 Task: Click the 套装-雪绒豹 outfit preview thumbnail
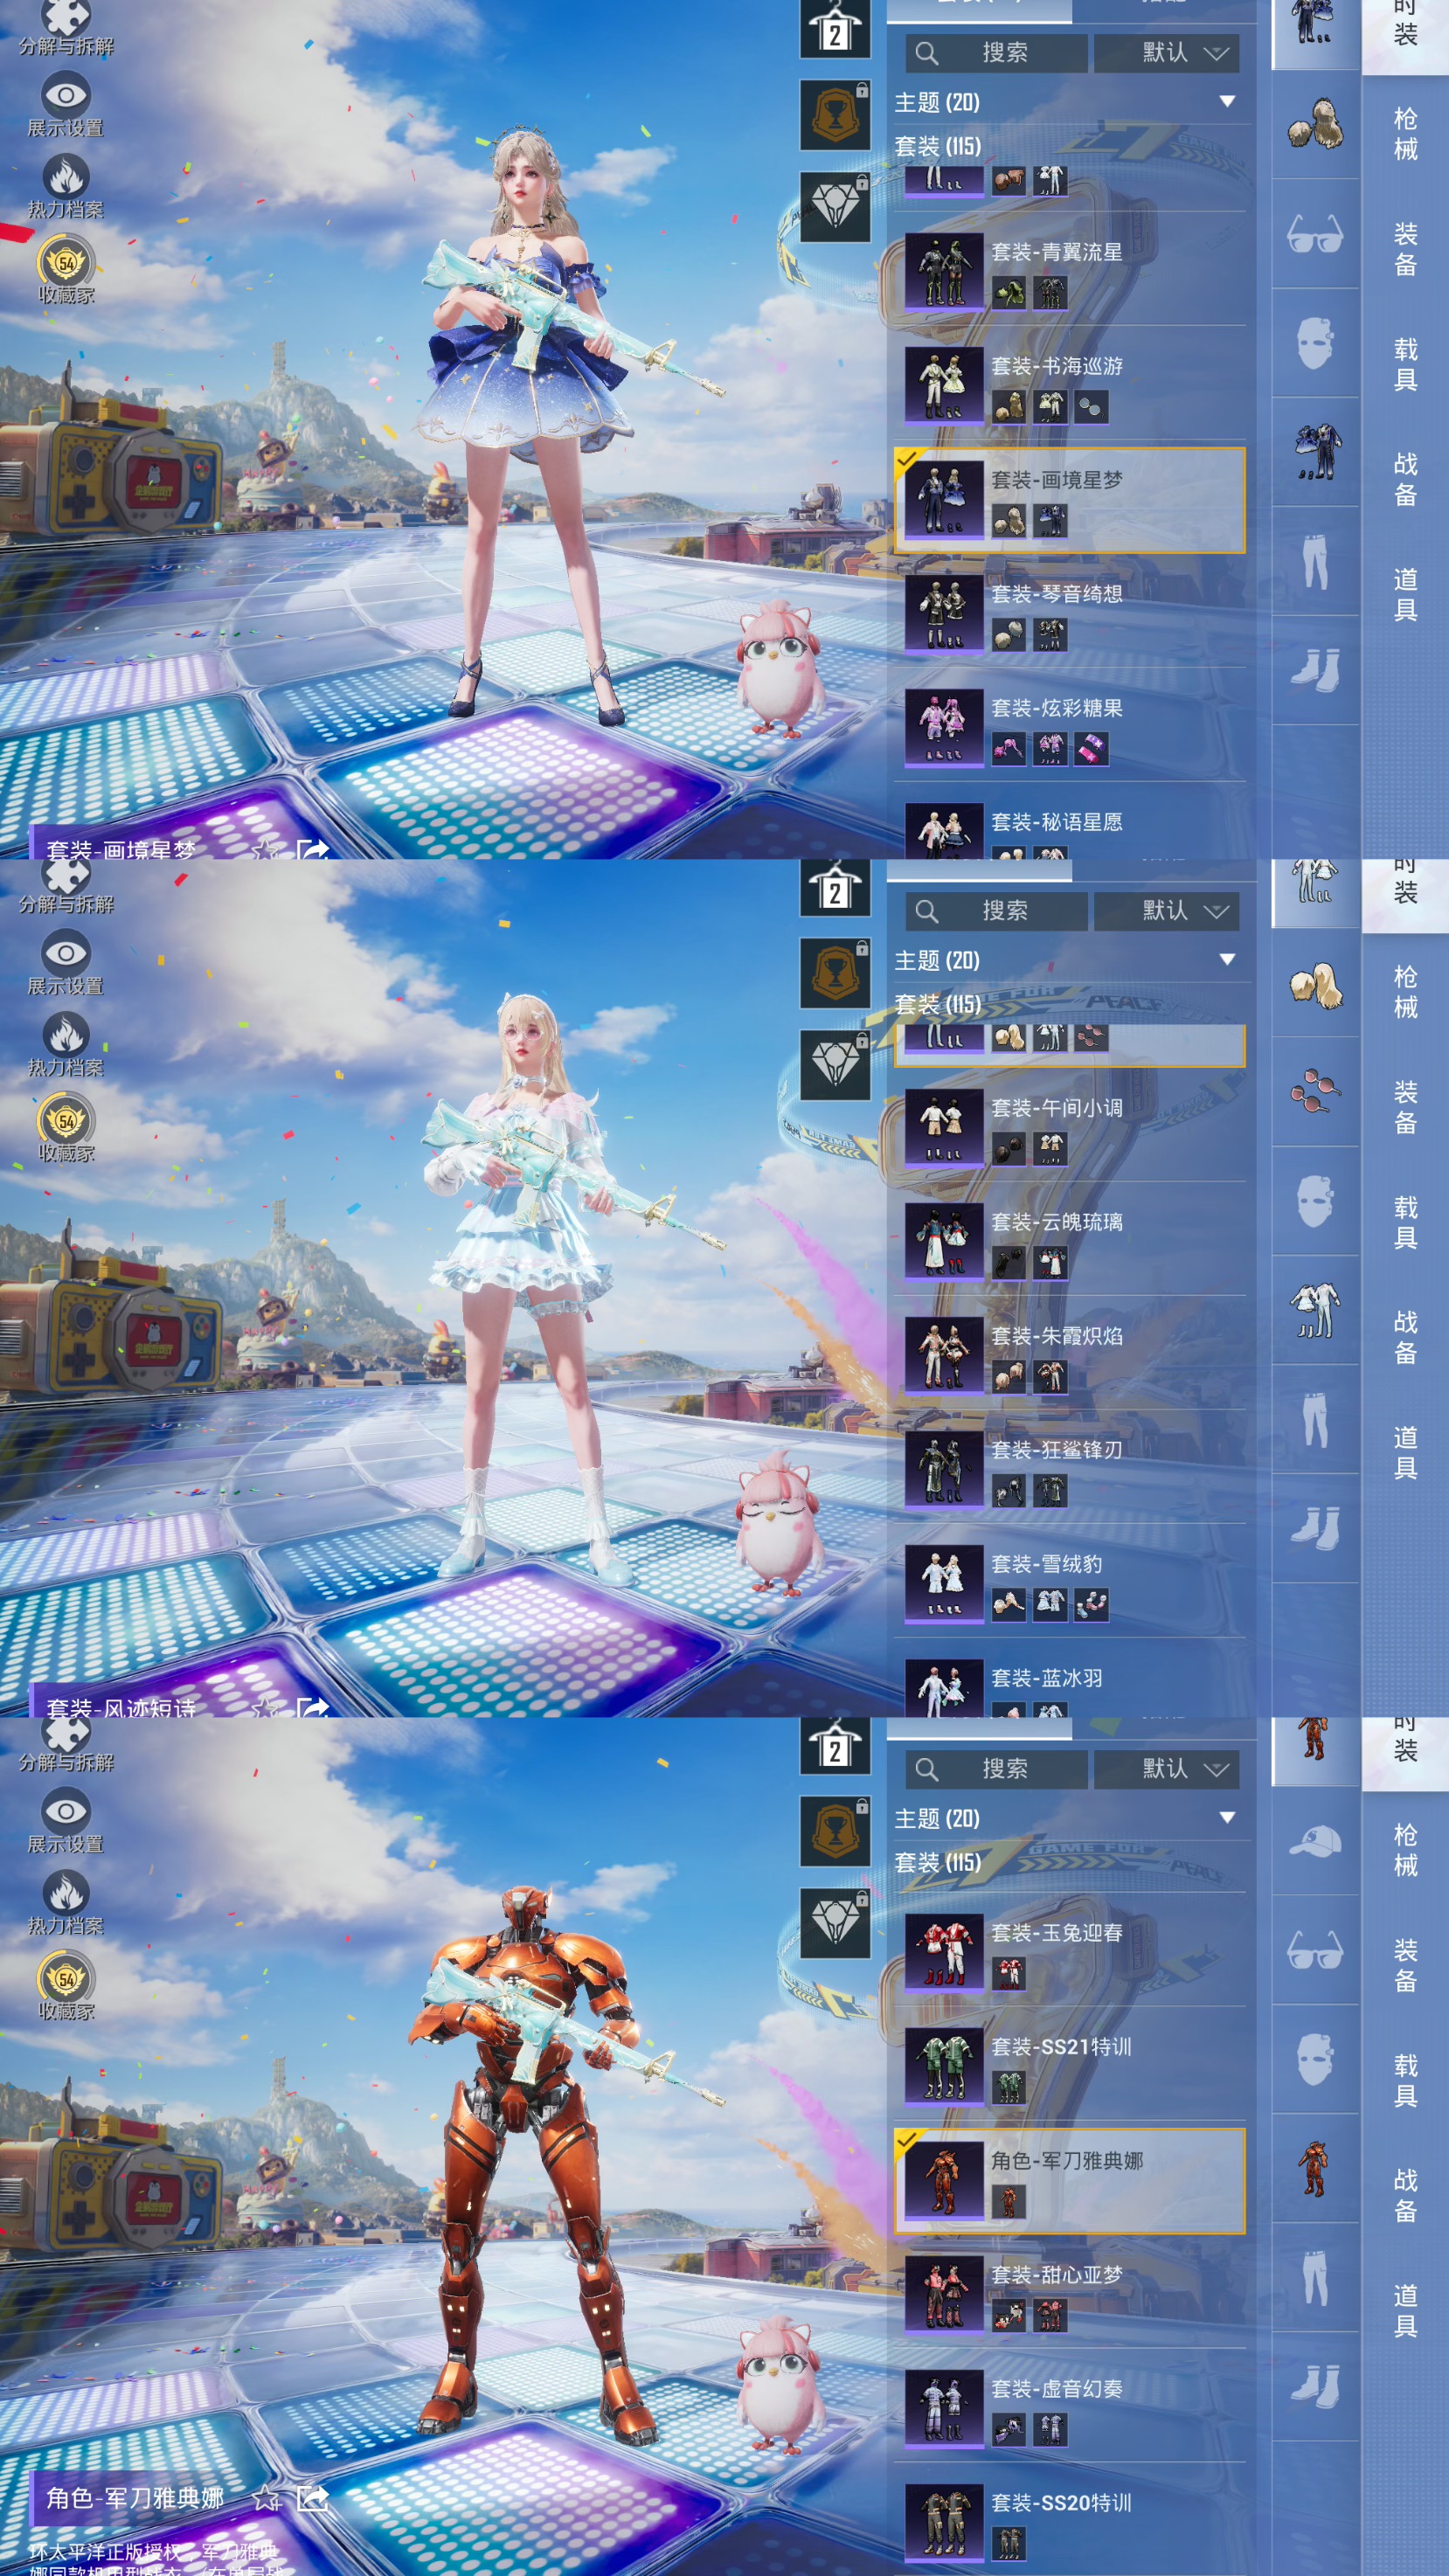coord(943,1582)
